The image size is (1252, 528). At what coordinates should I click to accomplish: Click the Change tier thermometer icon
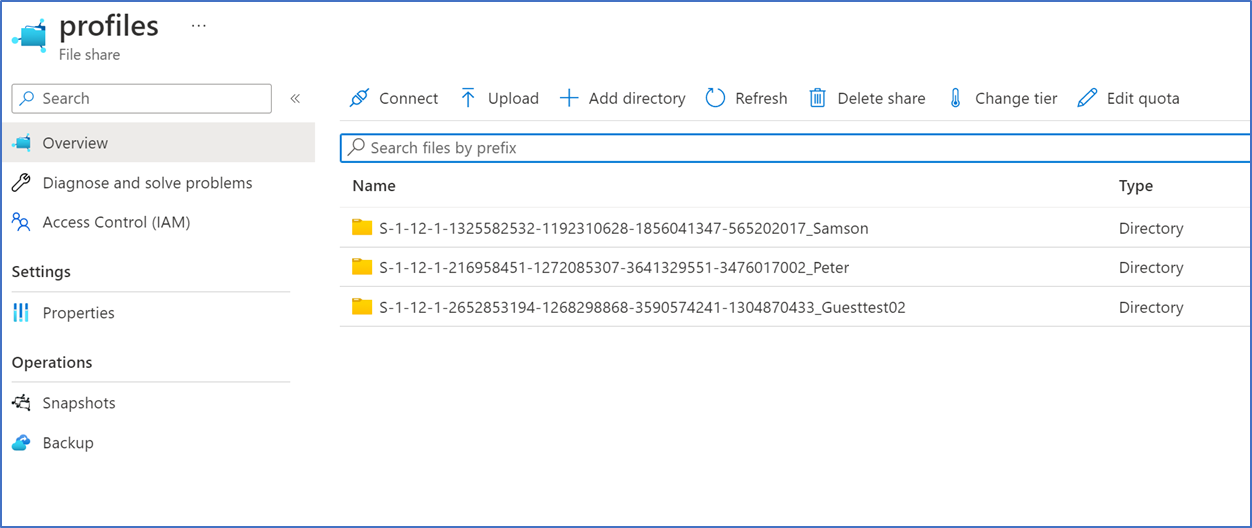tap(955, 98)
